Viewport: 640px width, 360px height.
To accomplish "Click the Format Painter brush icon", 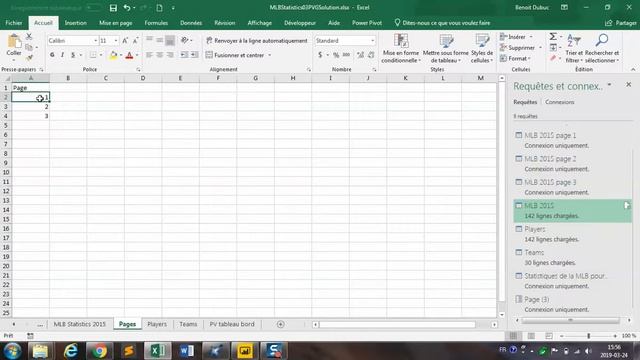I will pos(29,58).
